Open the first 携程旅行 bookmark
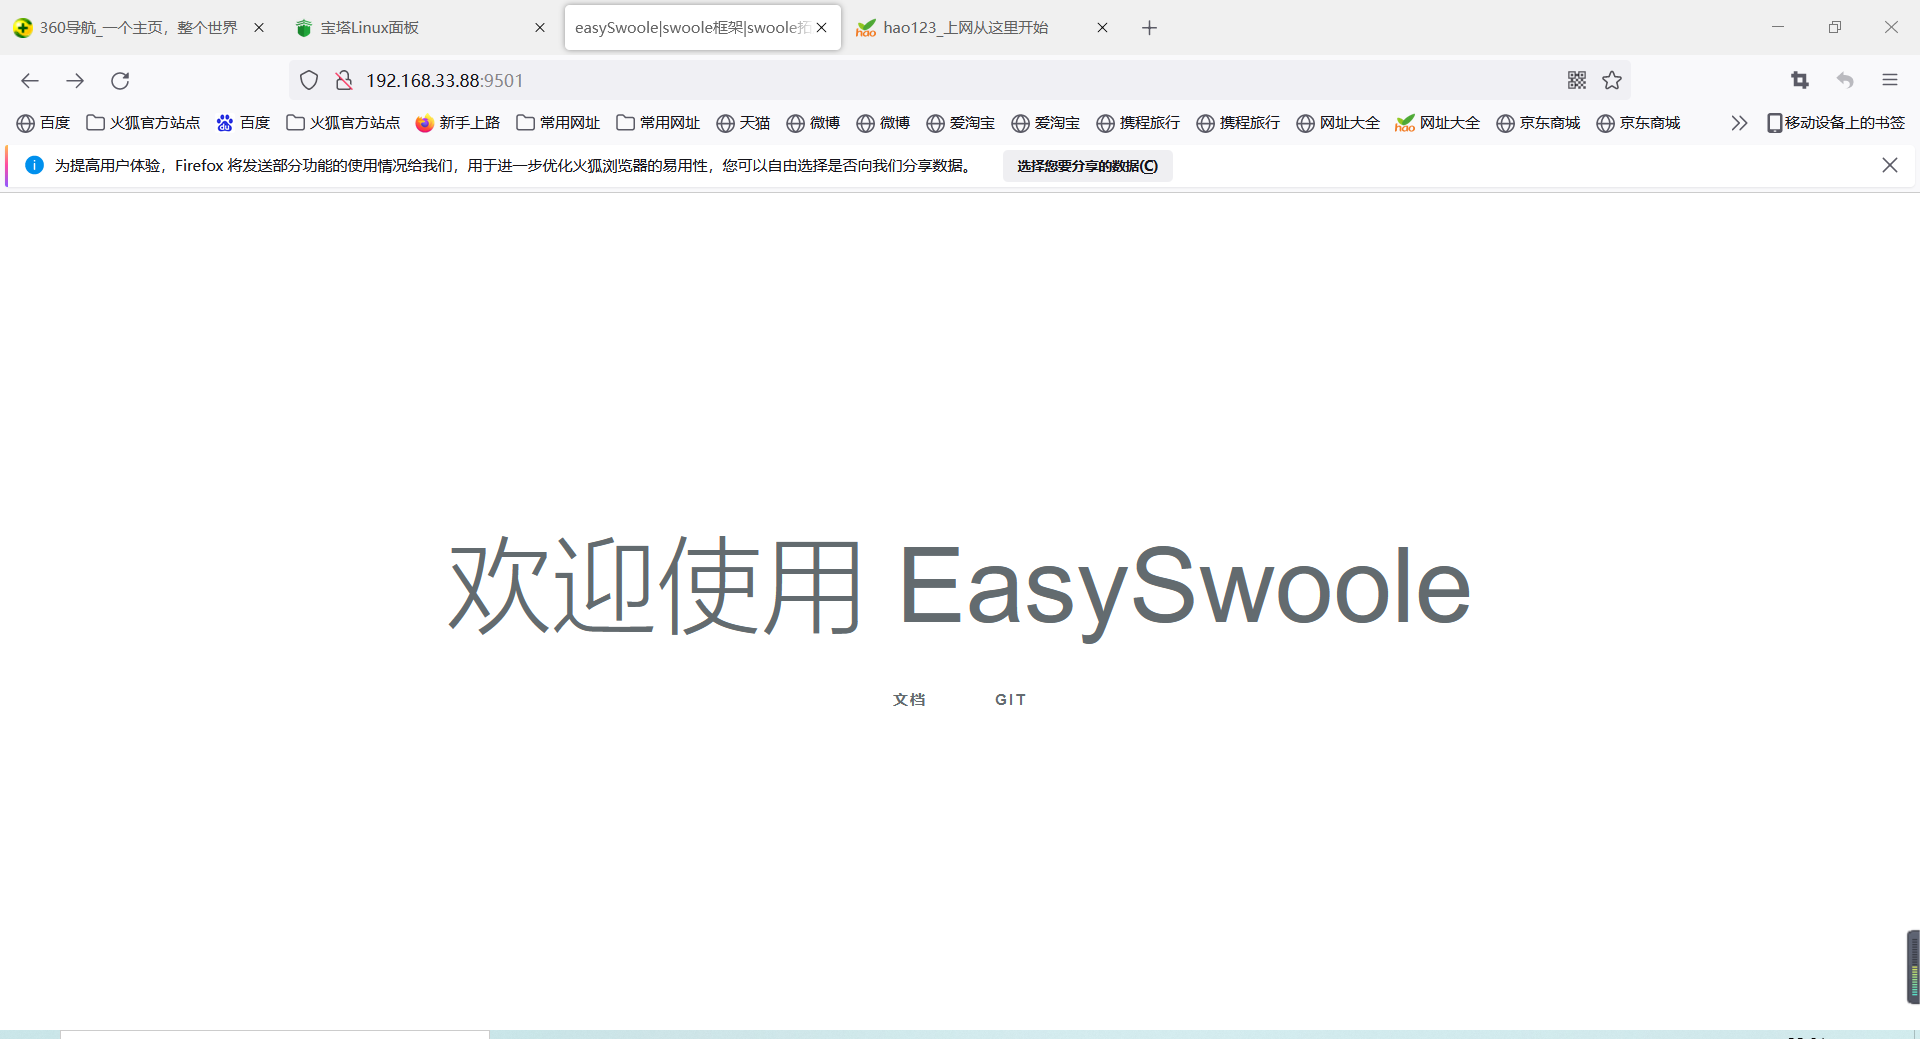Image resolution: width=1920 pixels, height=1039 pixels. [1138, 123]
